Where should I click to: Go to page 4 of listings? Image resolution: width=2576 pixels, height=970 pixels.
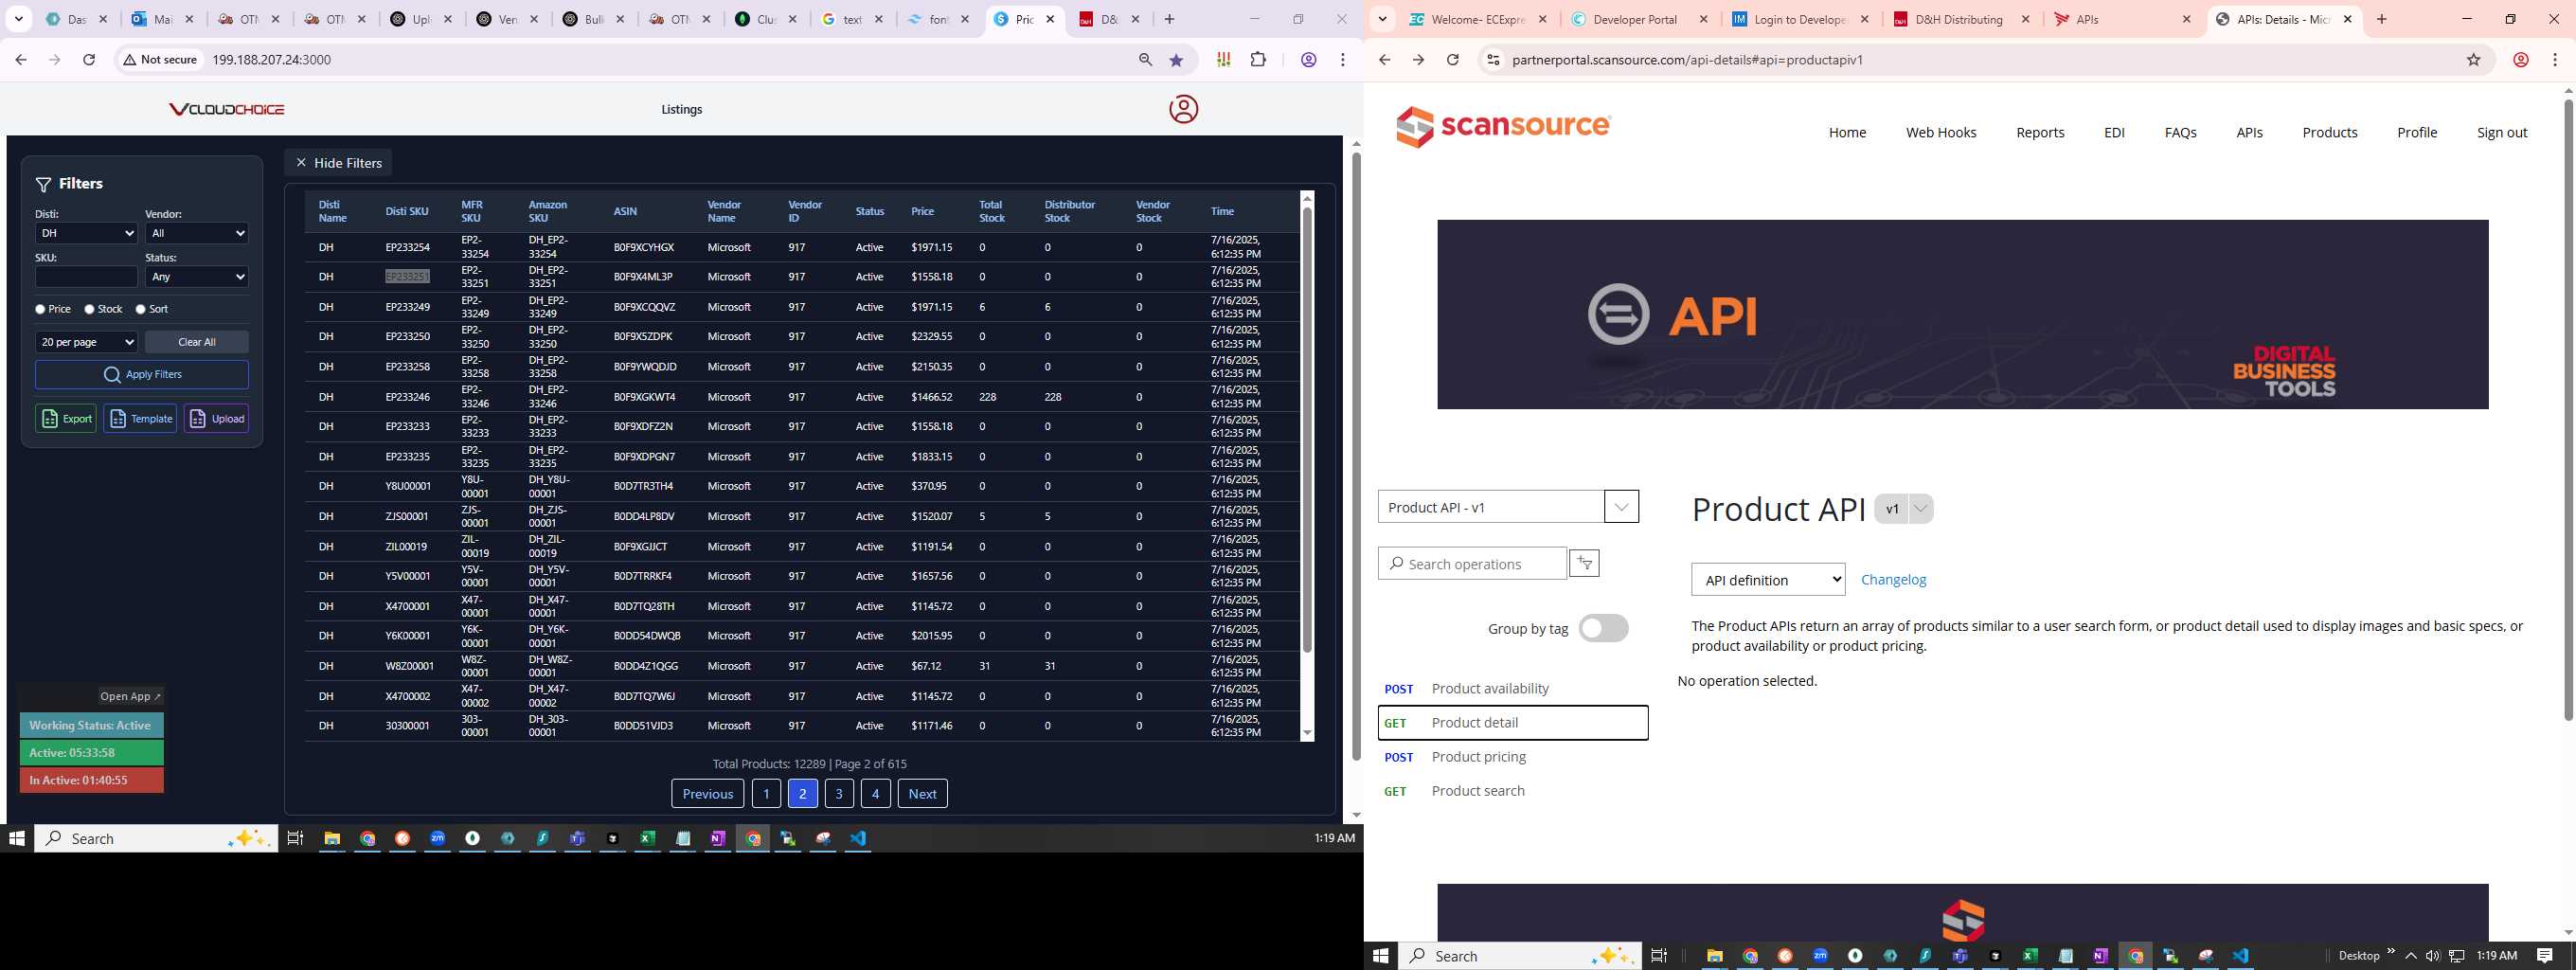tap(875, 793)
